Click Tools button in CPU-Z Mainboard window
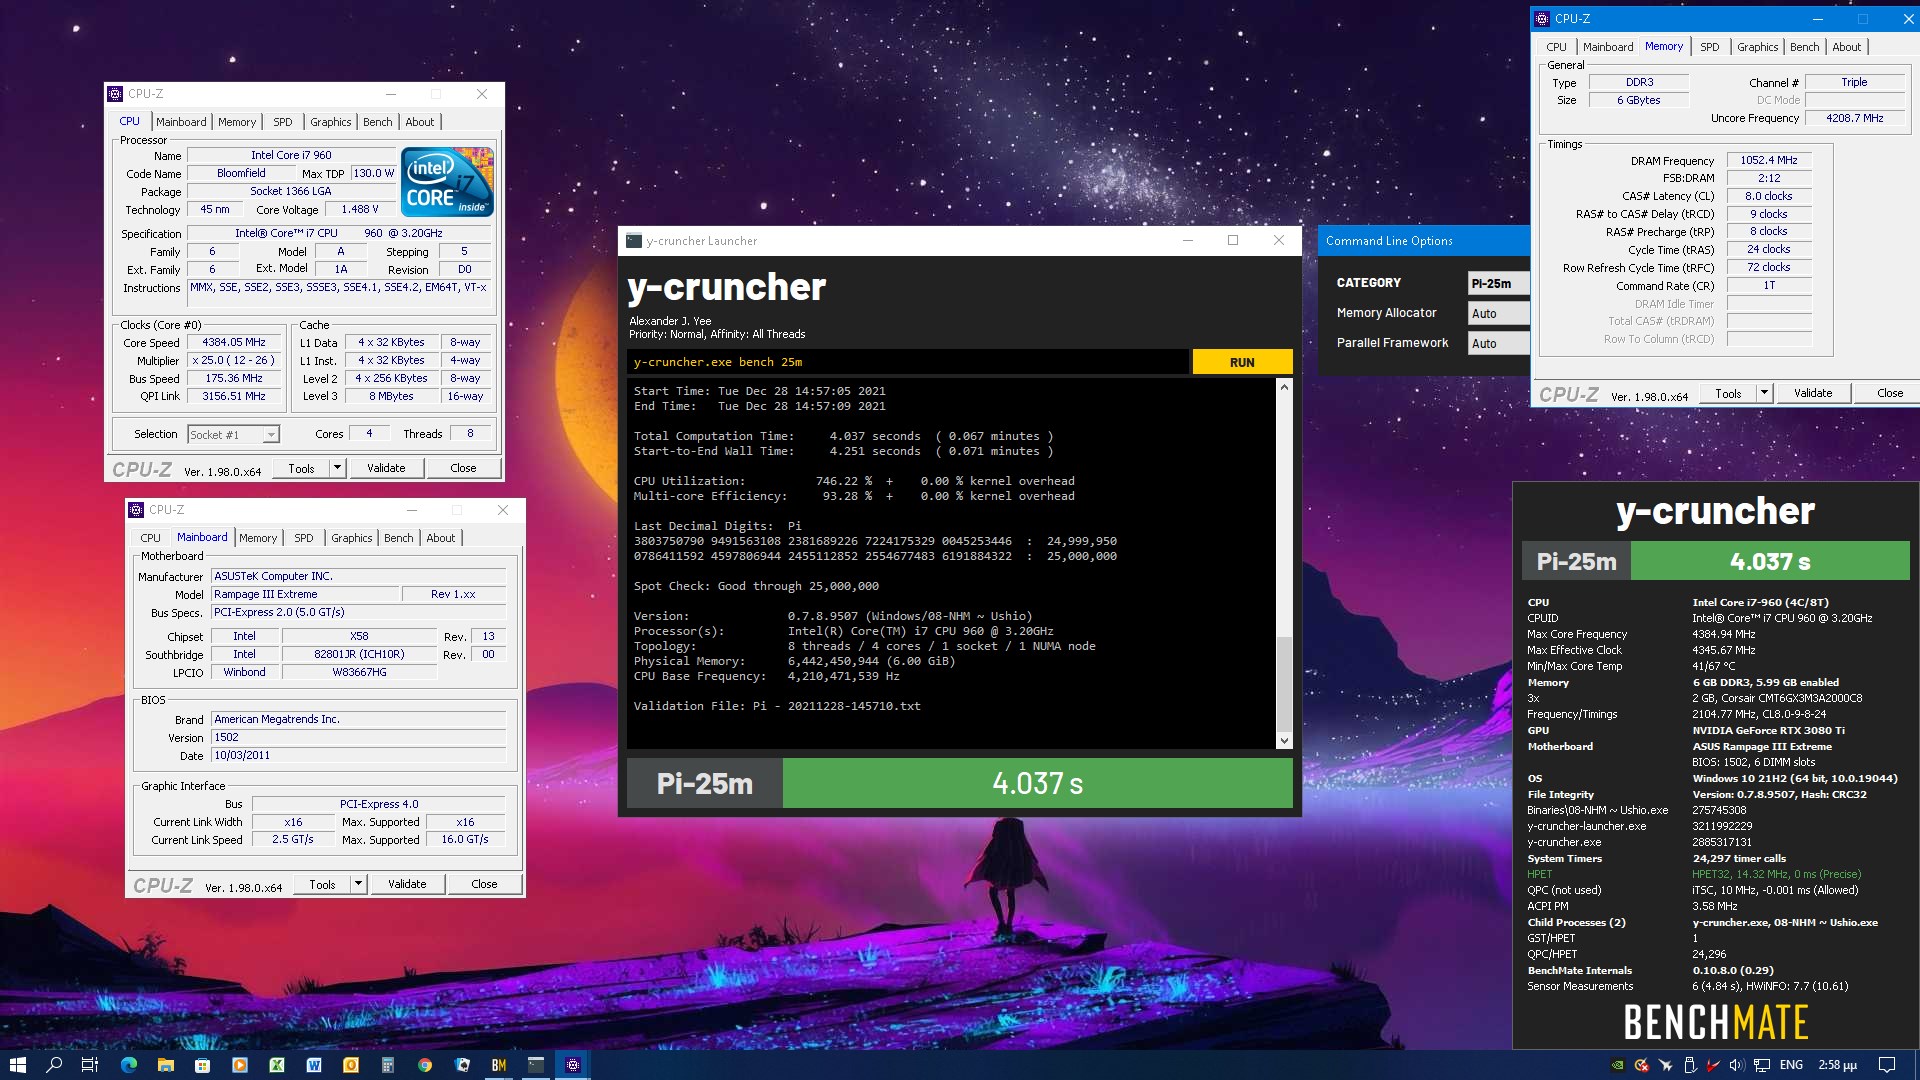This screenshot has height=1080, width=1920. [x=322, y=884]
